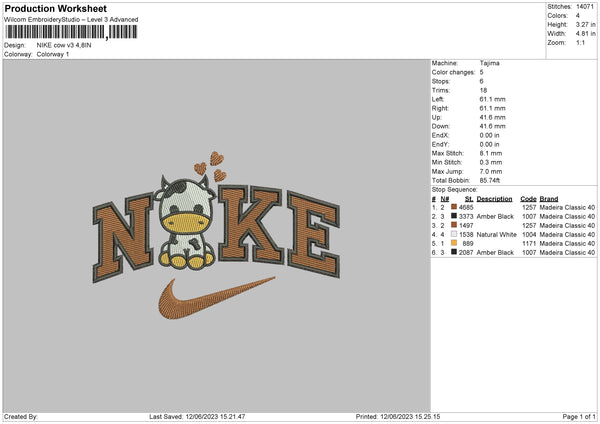Click the design name 'NIKE cow v3 4,8IN'
600x424 pixels.
pos(64,45)
